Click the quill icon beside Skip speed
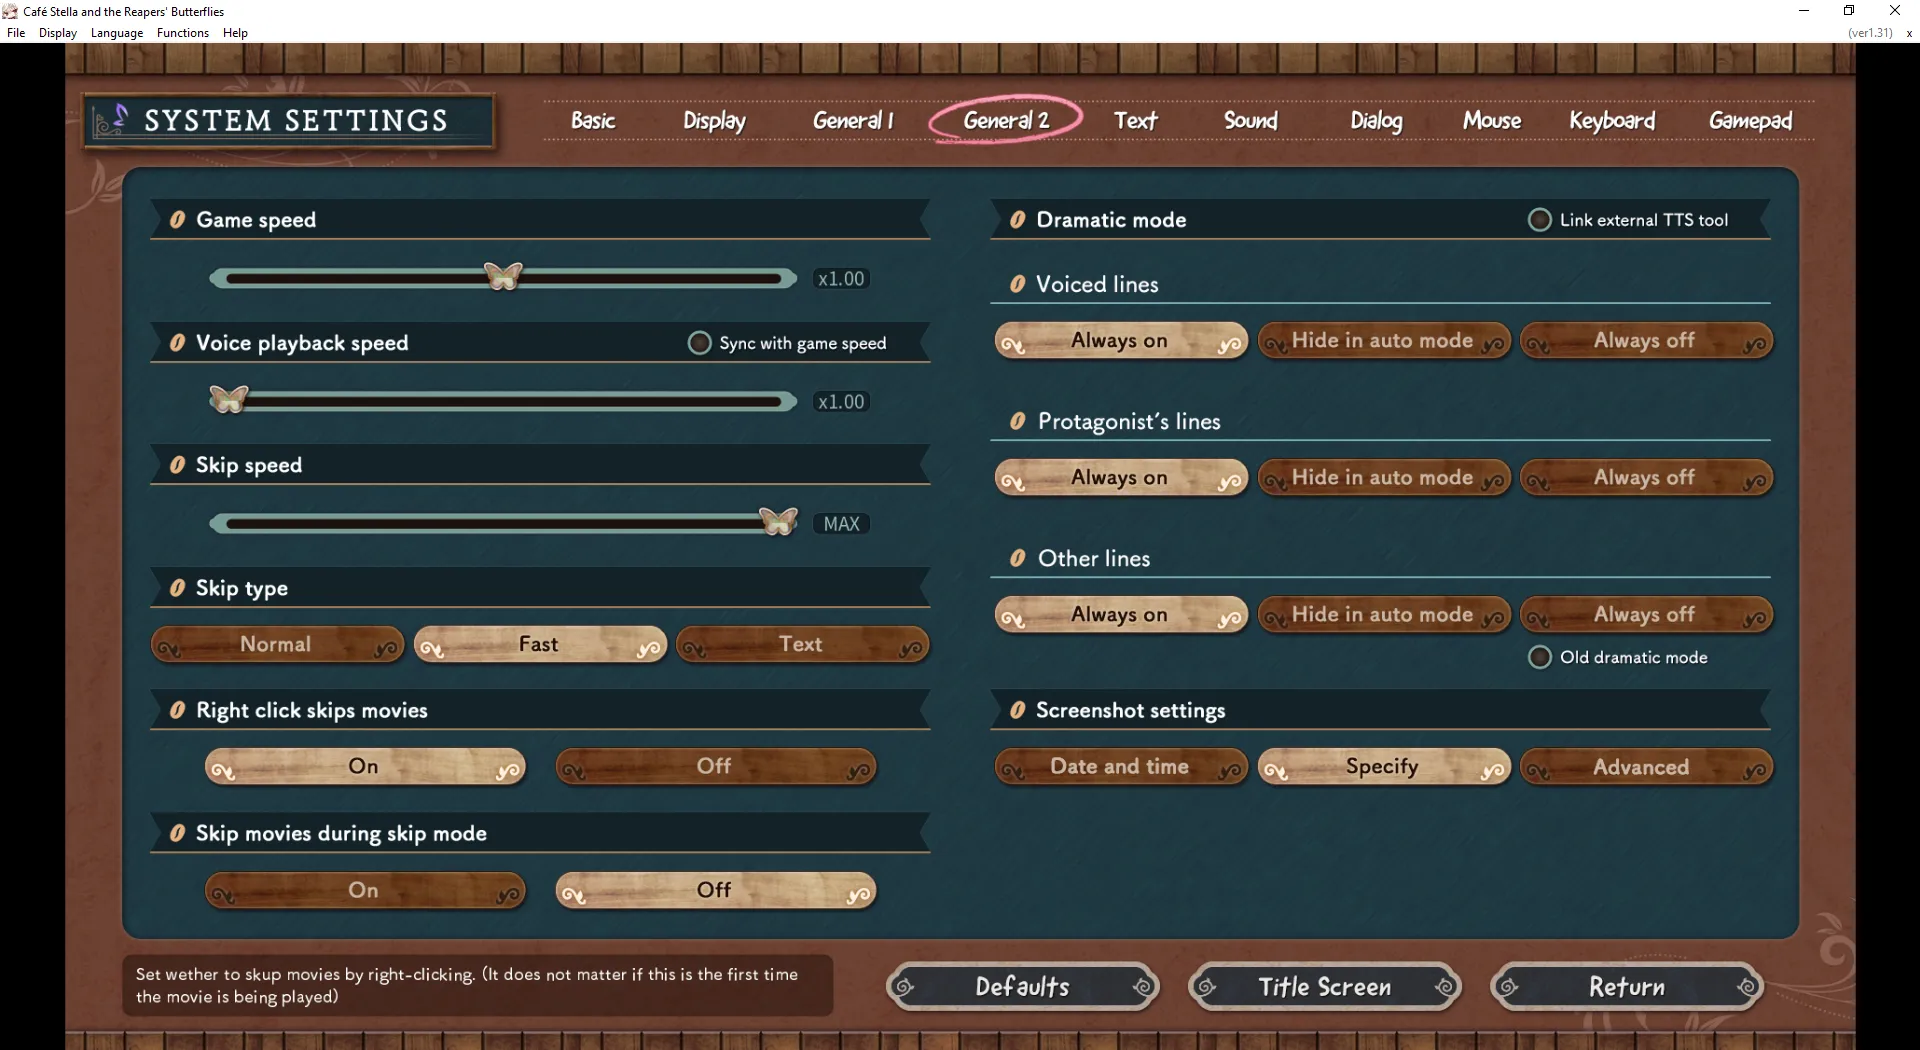 (177, 465)
